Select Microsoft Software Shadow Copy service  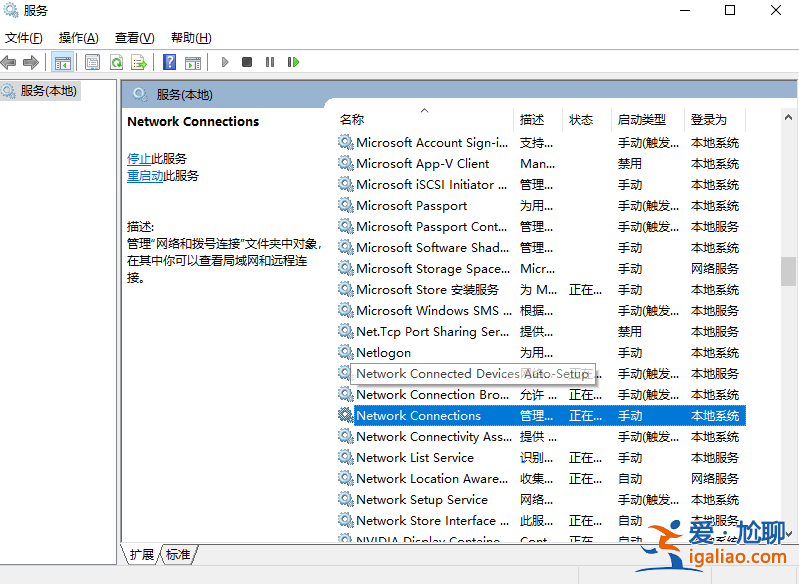coord(433,248)
